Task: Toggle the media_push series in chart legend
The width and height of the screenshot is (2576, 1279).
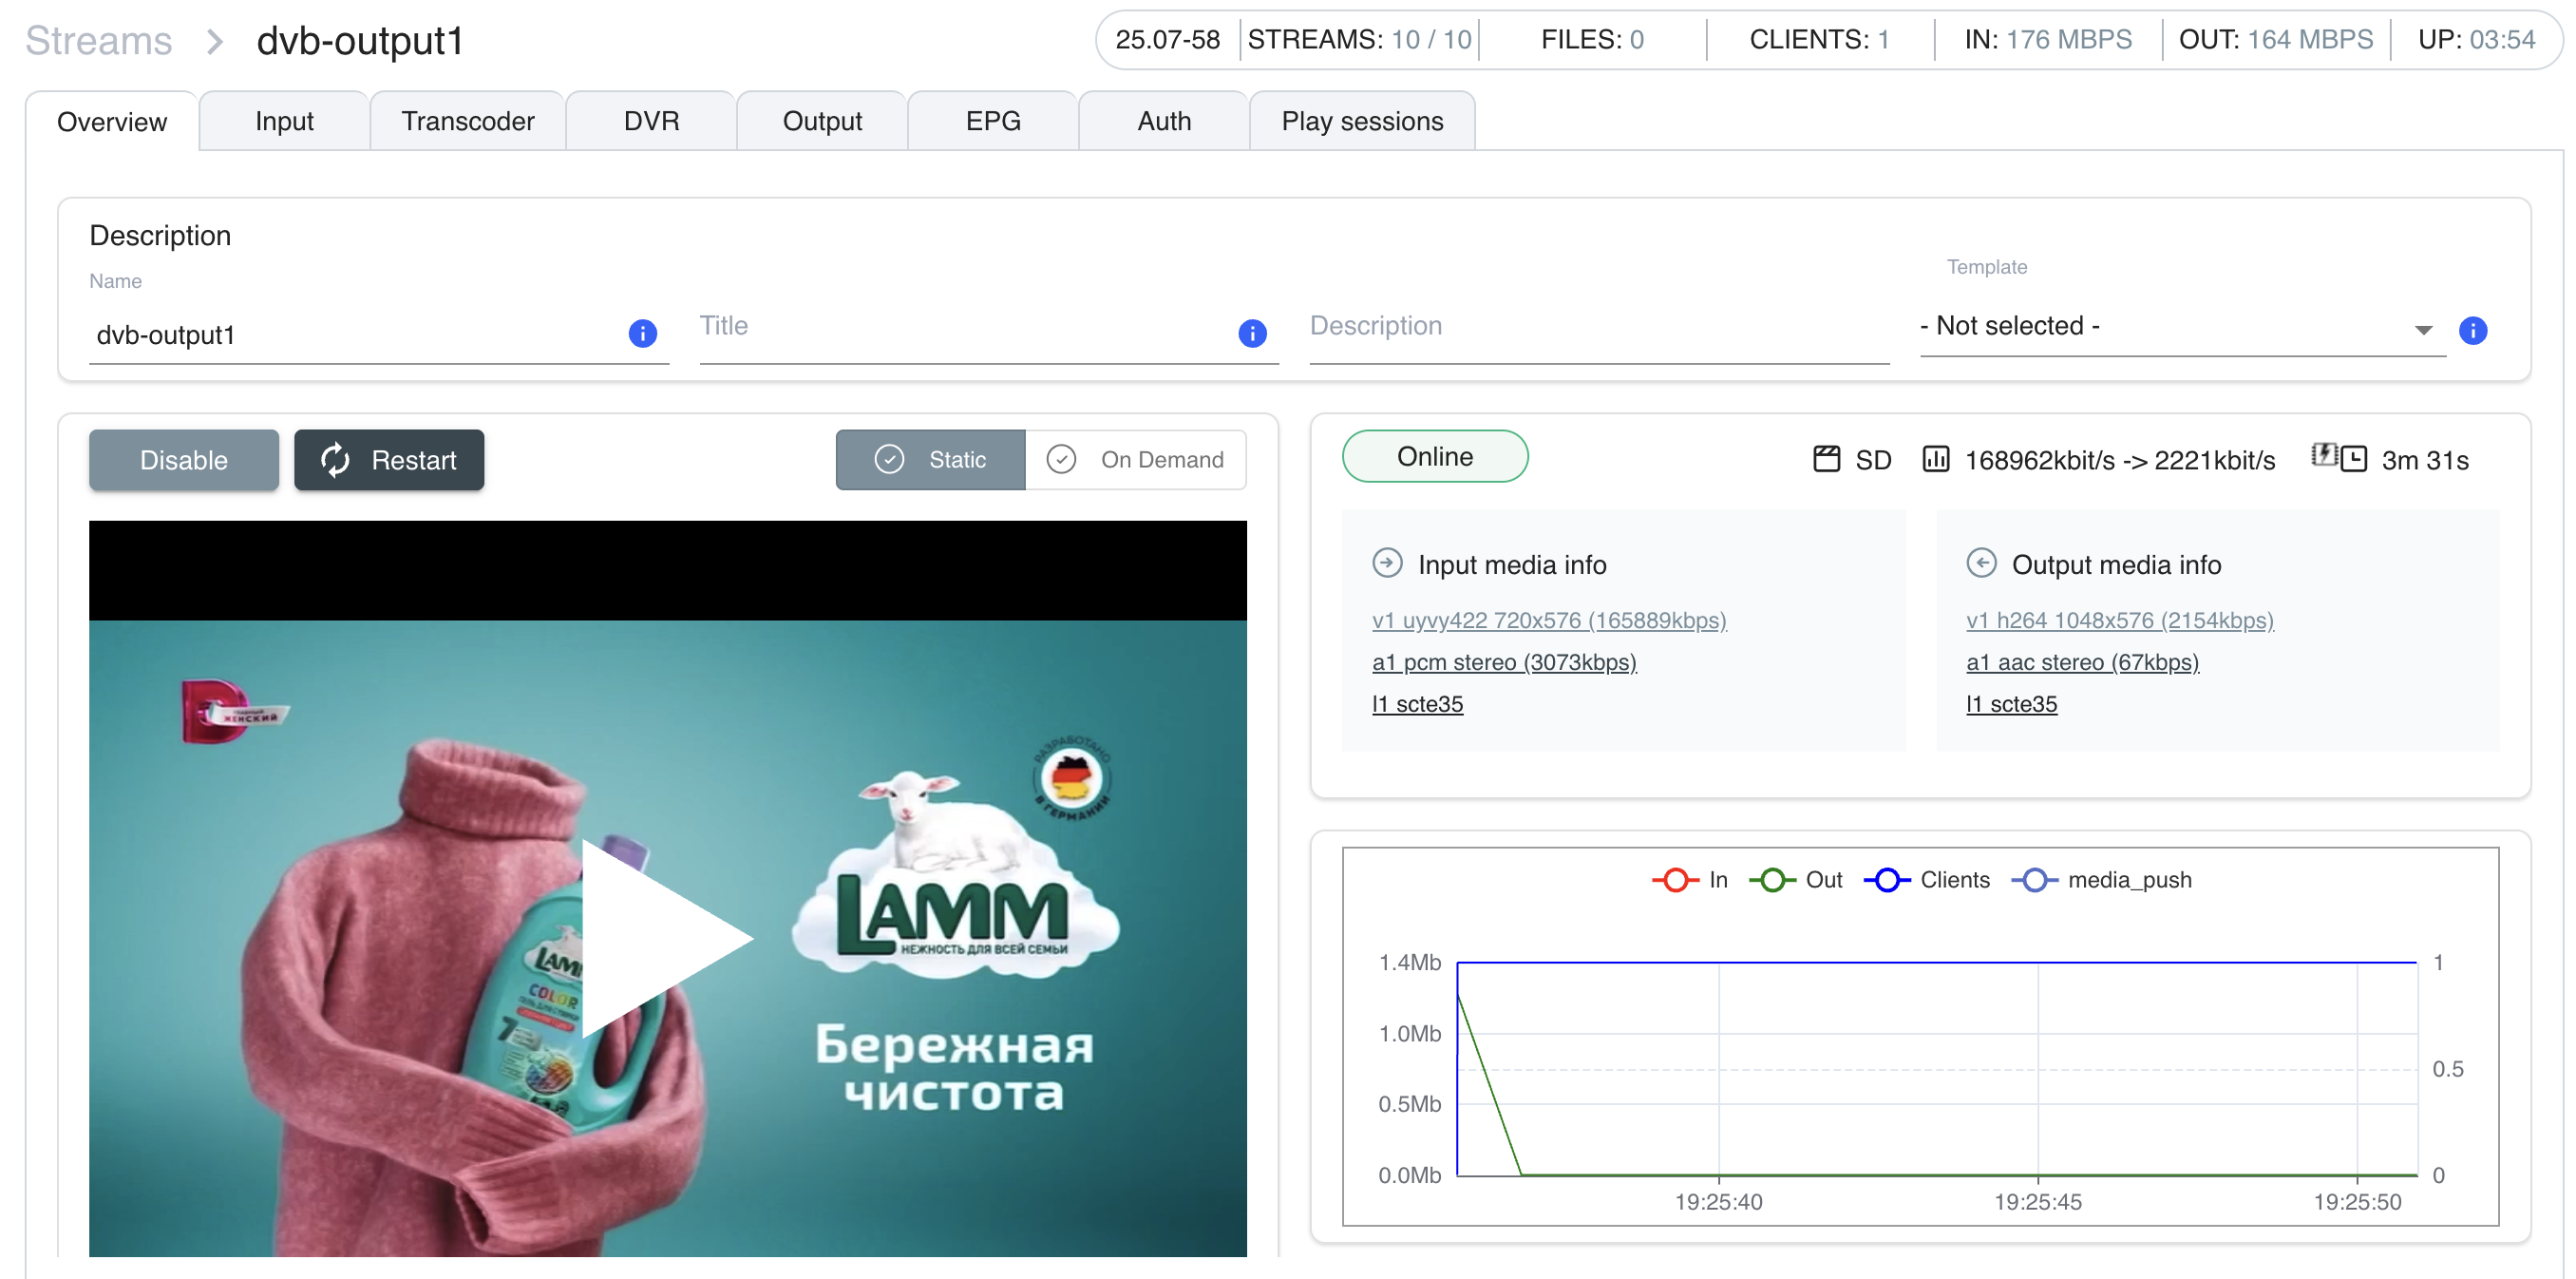Action: click(x=2101, y=880)
